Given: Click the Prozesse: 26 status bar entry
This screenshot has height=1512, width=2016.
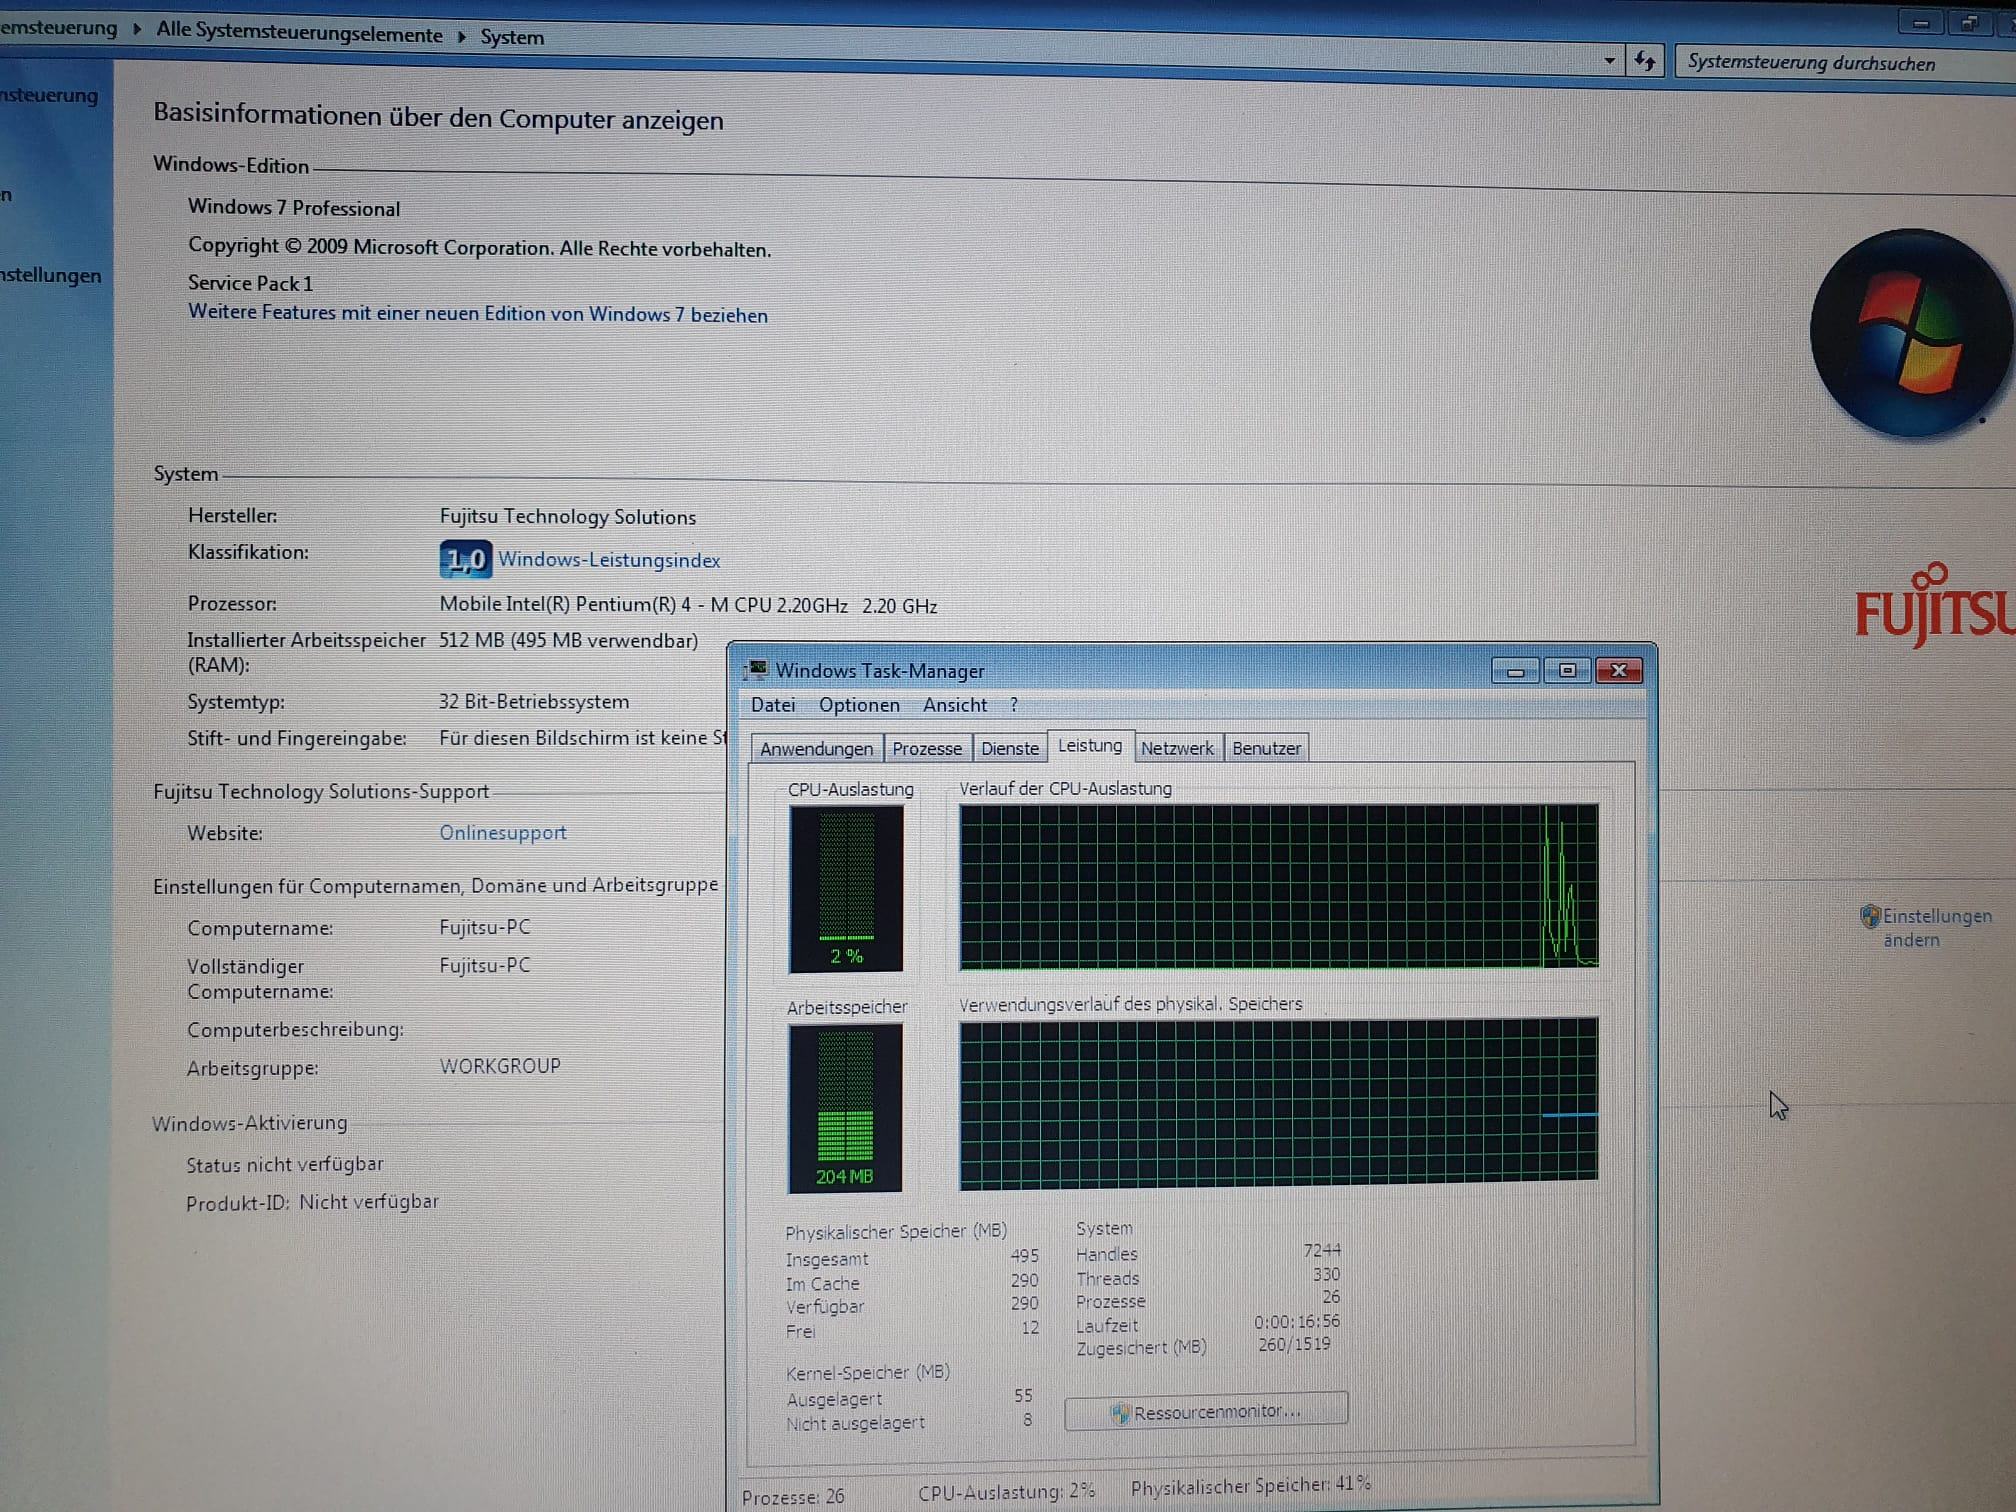Looking at the screenshot, I should (793, 1497).
